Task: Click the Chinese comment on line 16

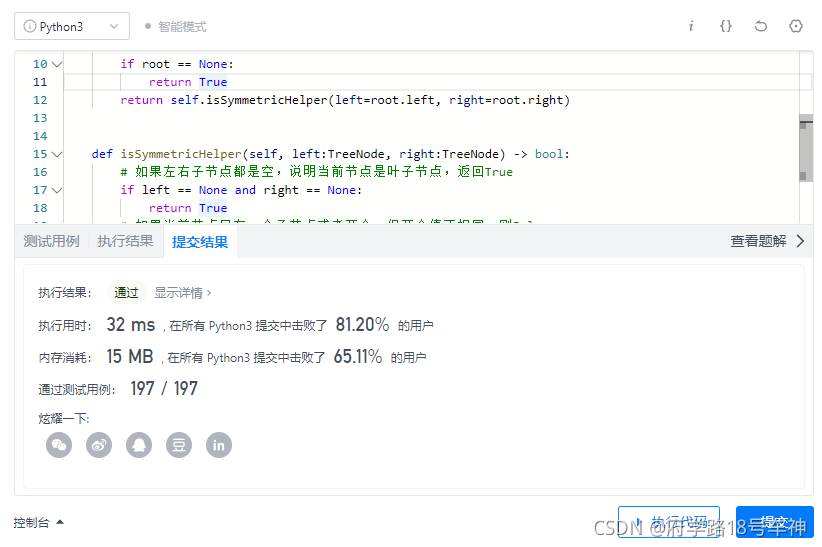Action: pos(317,172)
